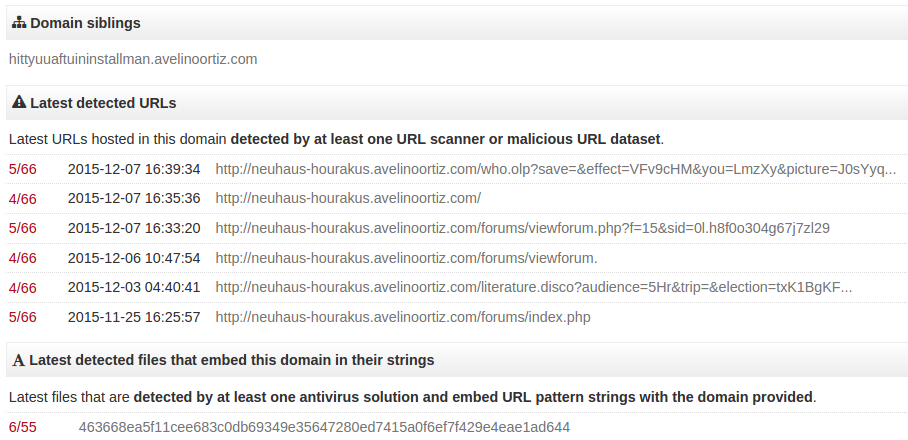Open the viewforum.php?f=15 URL link
The image size is (908, 440).
522,228
